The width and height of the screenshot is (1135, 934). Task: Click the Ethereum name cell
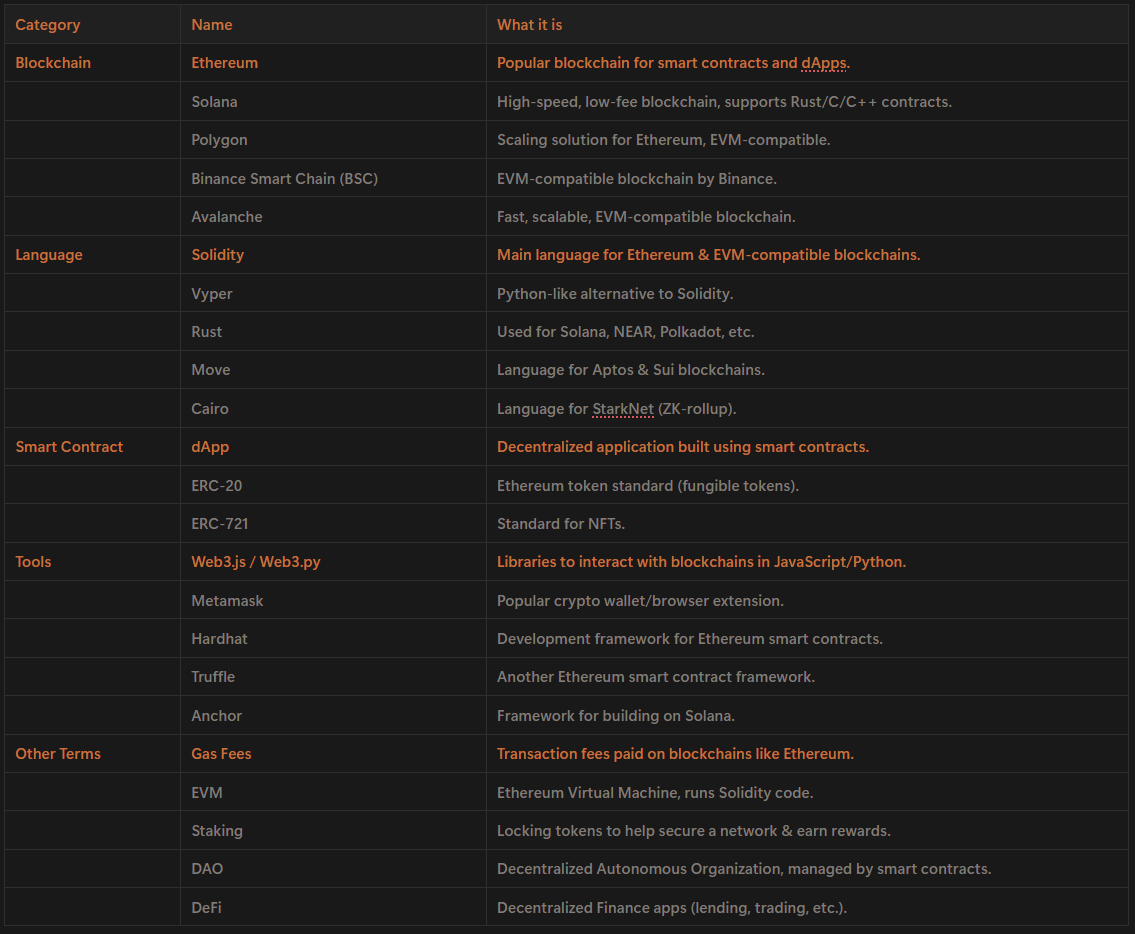(224, 63)
